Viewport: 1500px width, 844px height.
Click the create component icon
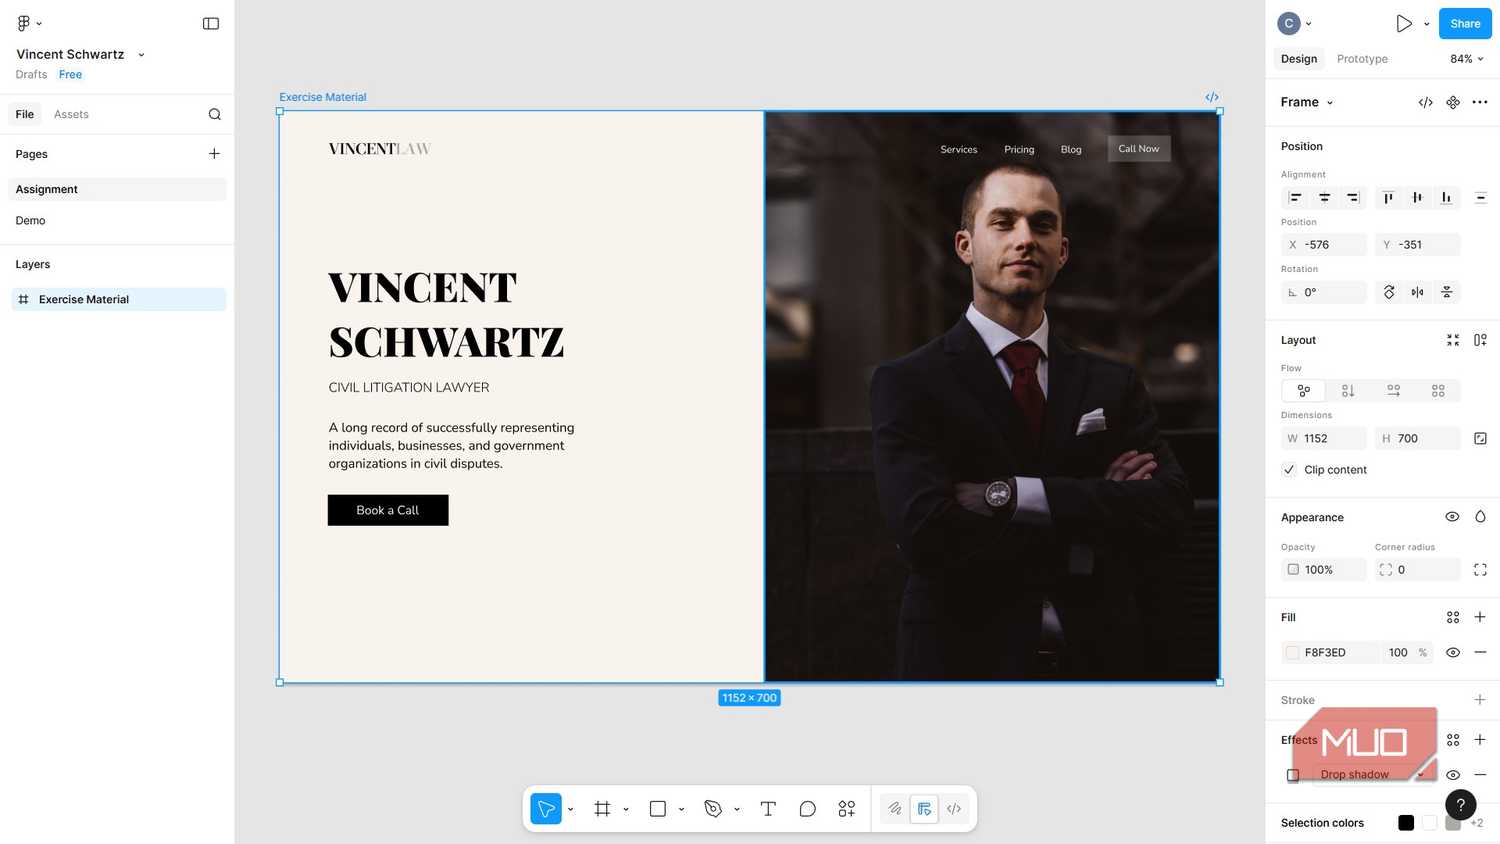(1453, 102)
